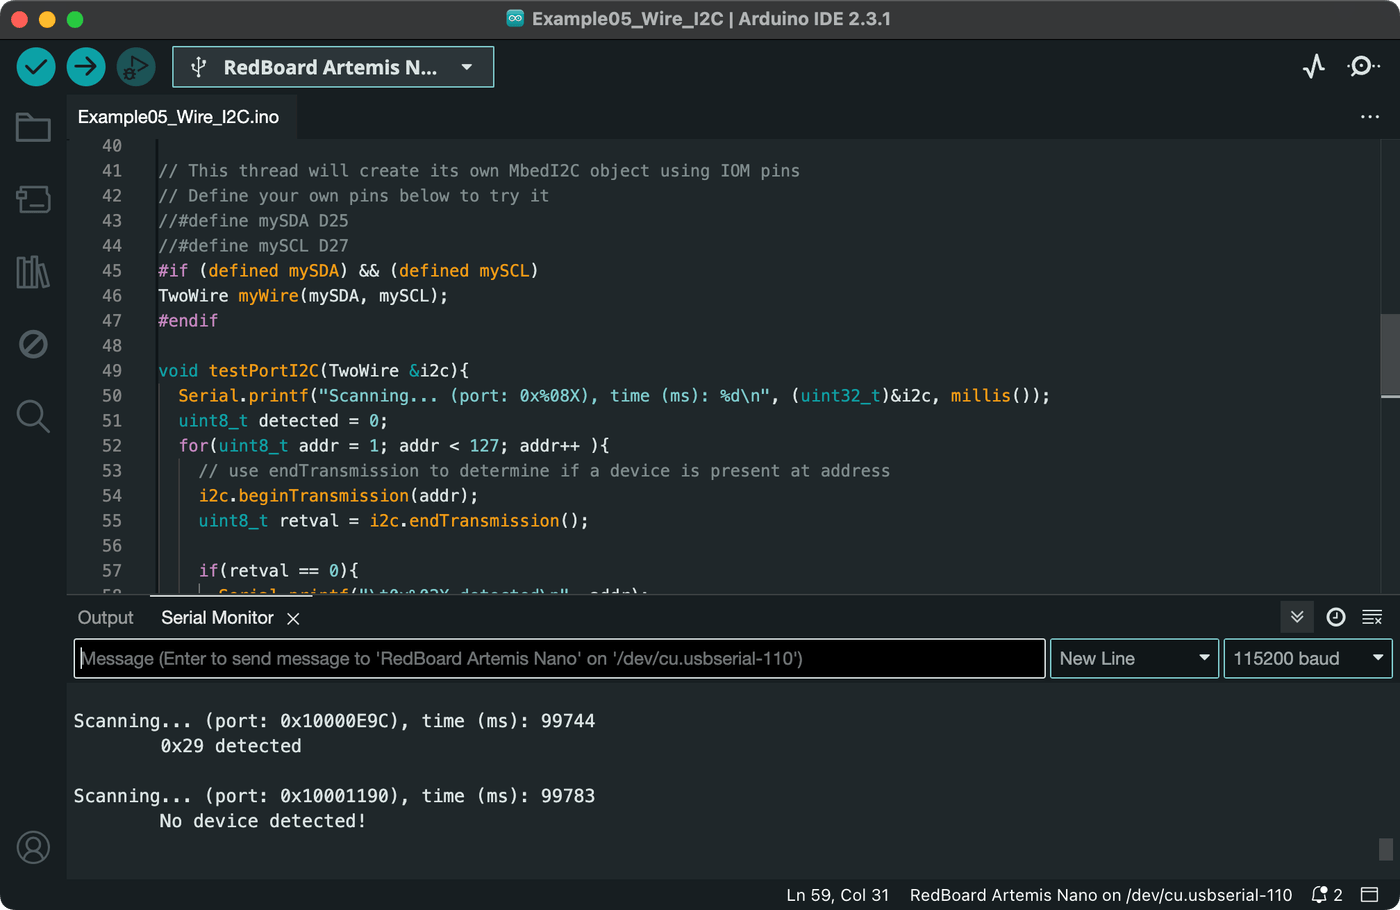This screenshot has height=910, width=1400.
Task: Click 'TwoWire myWire(mySDA, mySCL);' code line
Action: [x=303, y=296]
